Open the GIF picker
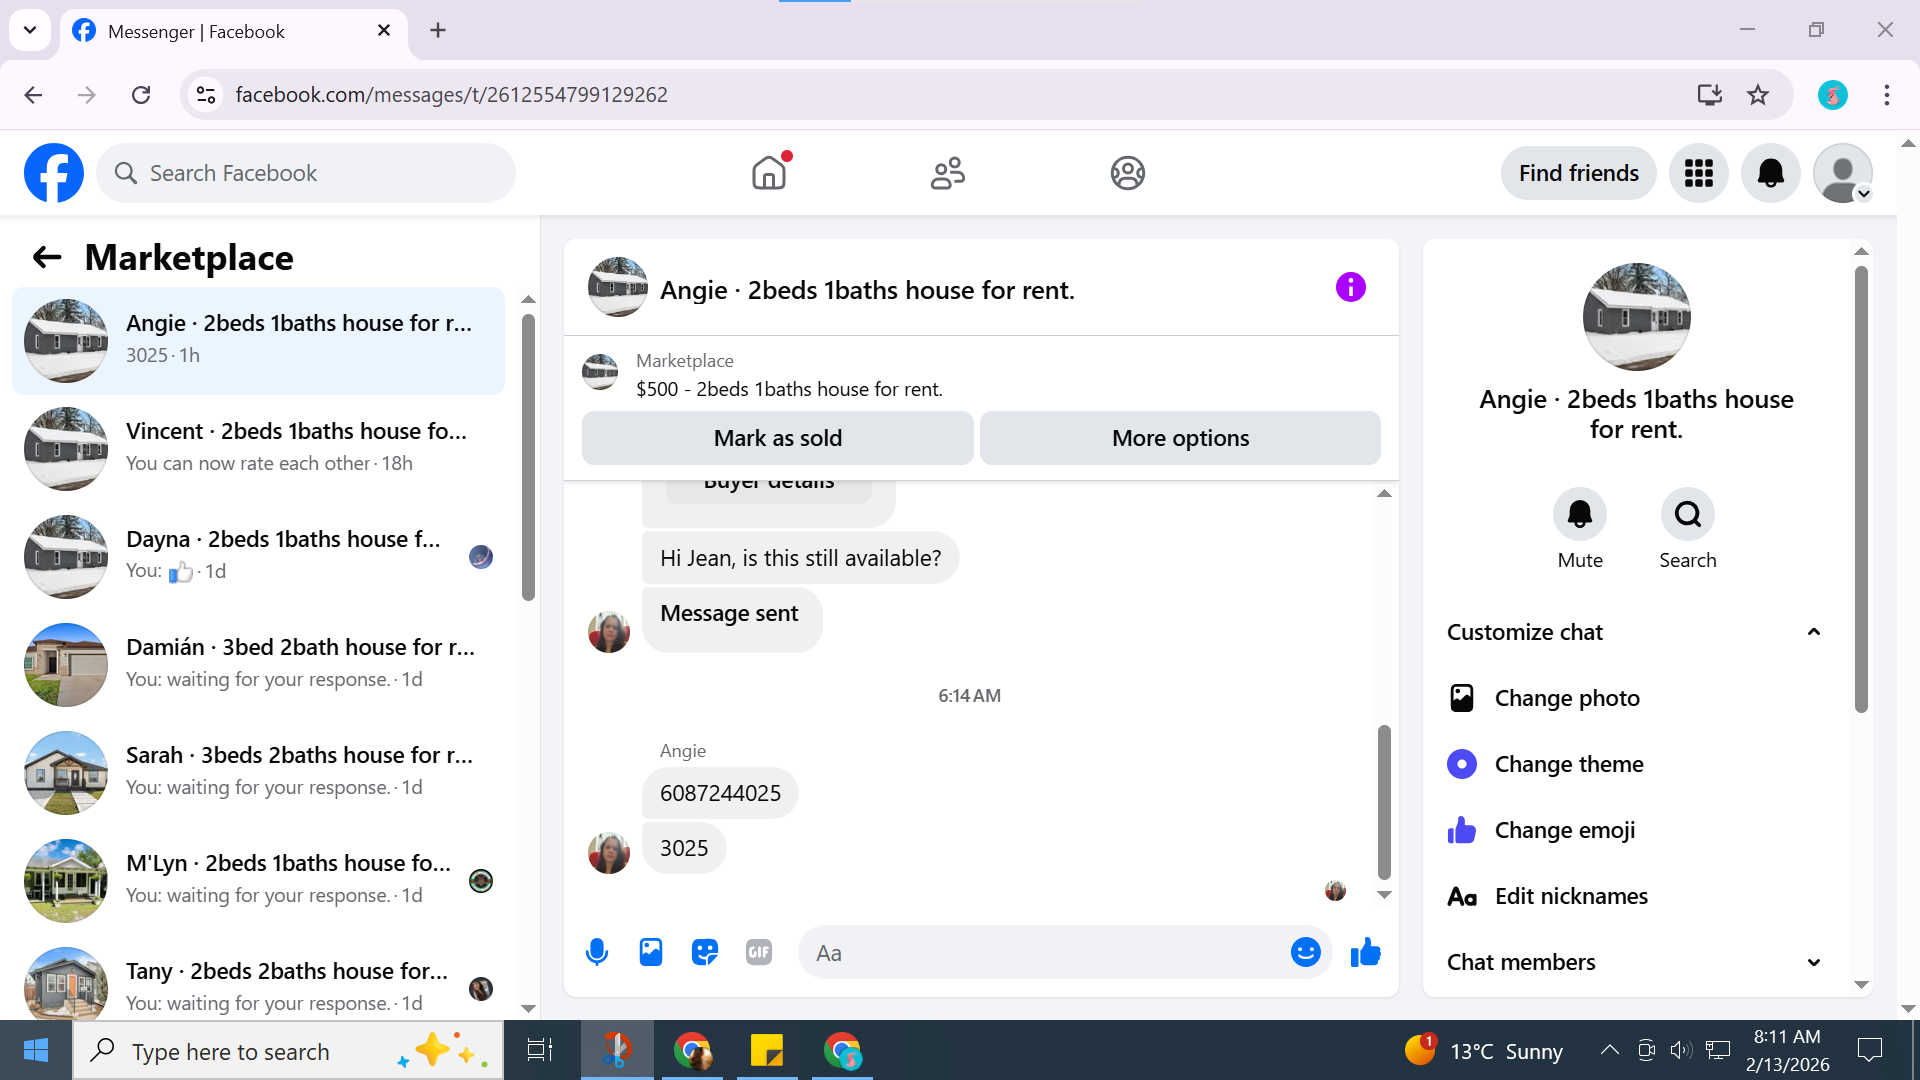1920x1080 pixels. [759, 952]
